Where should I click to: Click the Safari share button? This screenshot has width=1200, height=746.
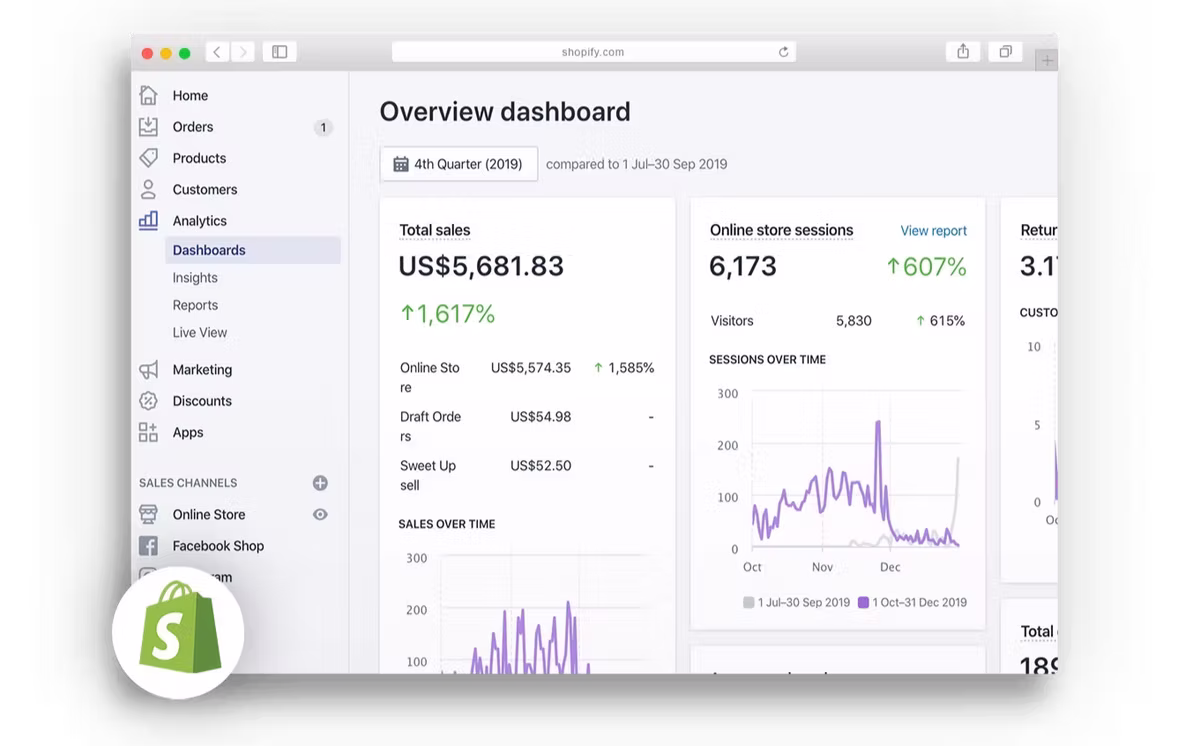point(963,52)
